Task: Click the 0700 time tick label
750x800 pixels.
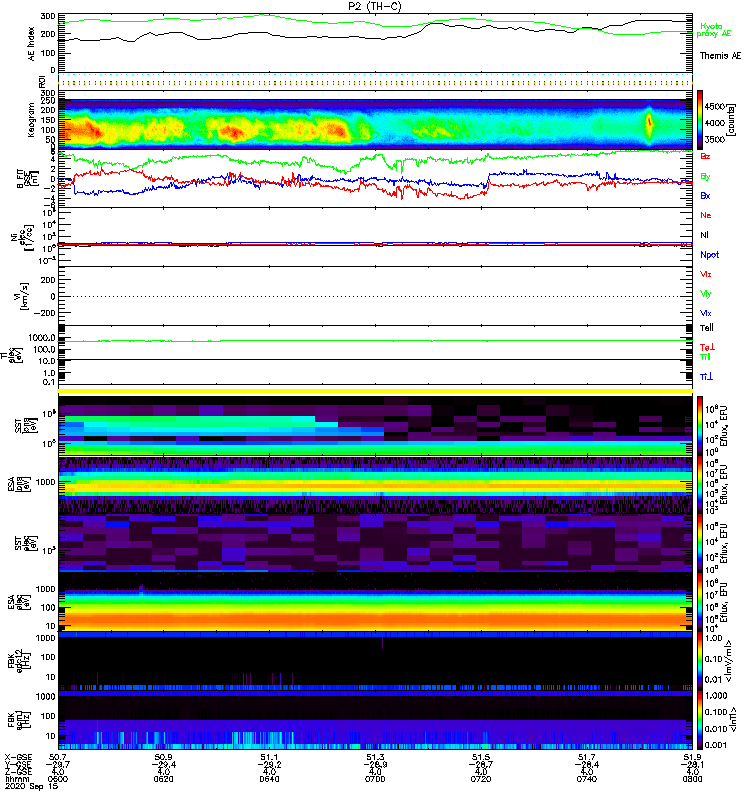Action: tap(375, 779)
